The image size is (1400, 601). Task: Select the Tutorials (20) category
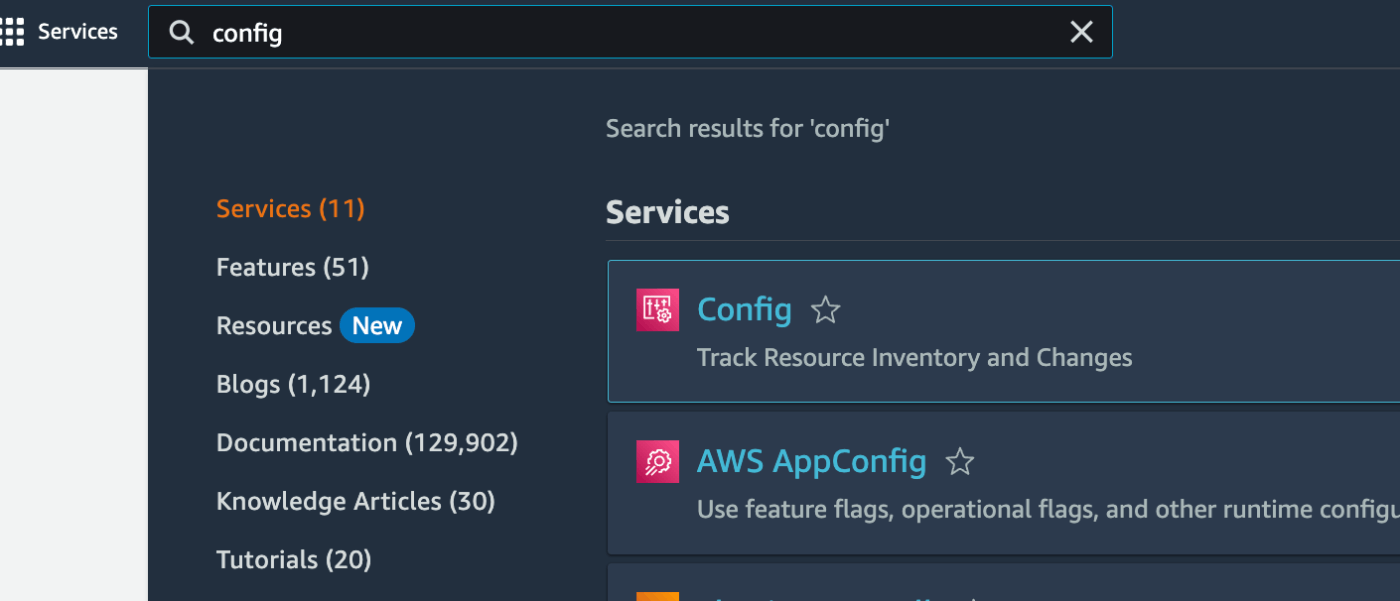coord(294,560)
